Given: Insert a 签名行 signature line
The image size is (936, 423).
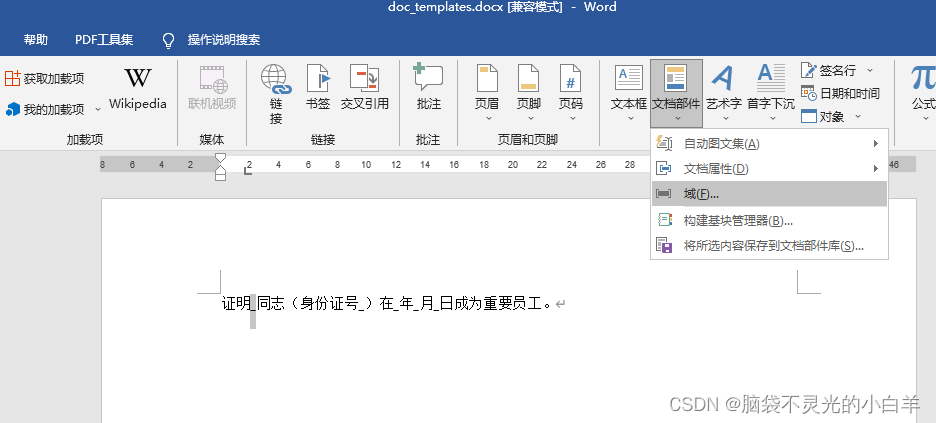Looking at the screenshot, I should point(829,70).
